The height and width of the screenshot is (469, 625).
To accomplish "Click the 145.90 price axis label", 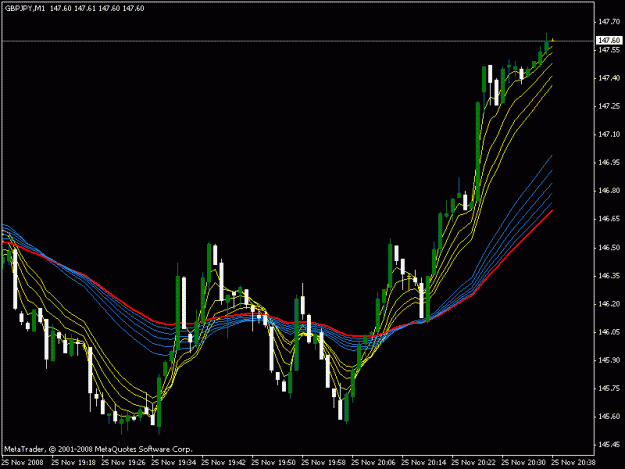I will (x=609, y=360).
